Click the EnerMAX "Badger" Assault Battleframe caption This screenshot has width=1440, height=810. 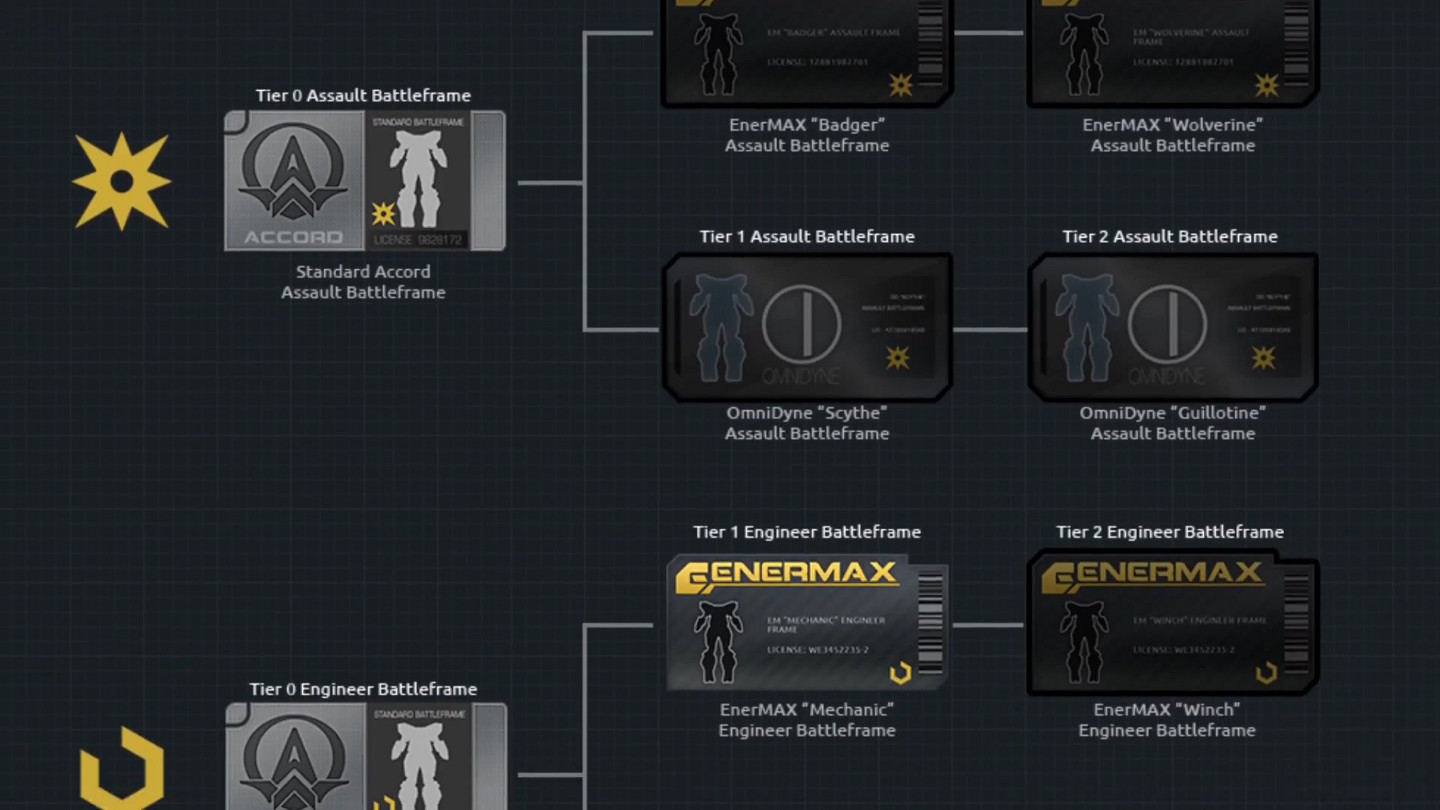point(807,135)
